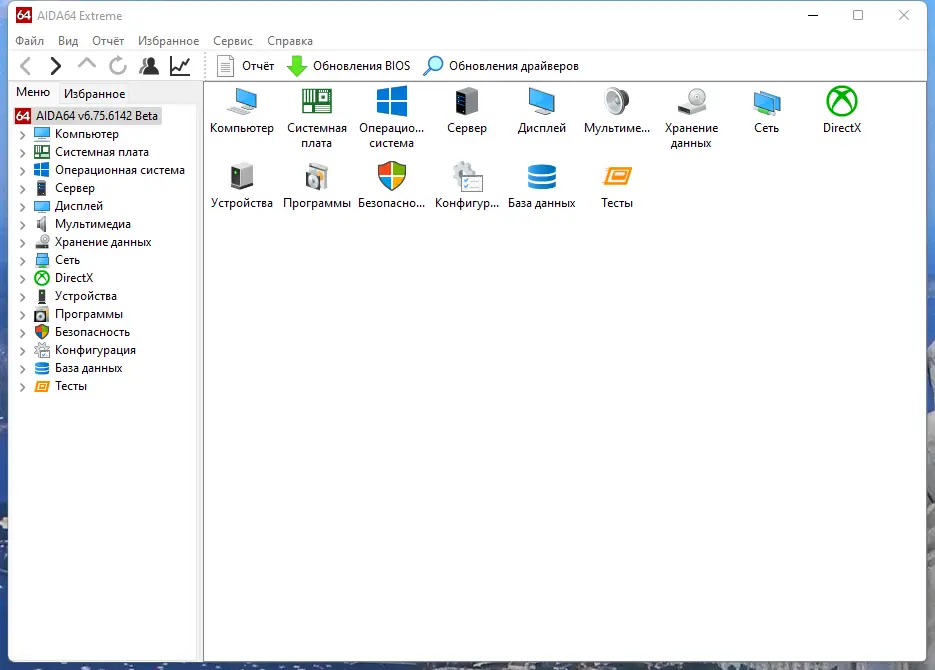Expand the Хранение данных tree node chevron
935x670 pixels.
[23, 243]
